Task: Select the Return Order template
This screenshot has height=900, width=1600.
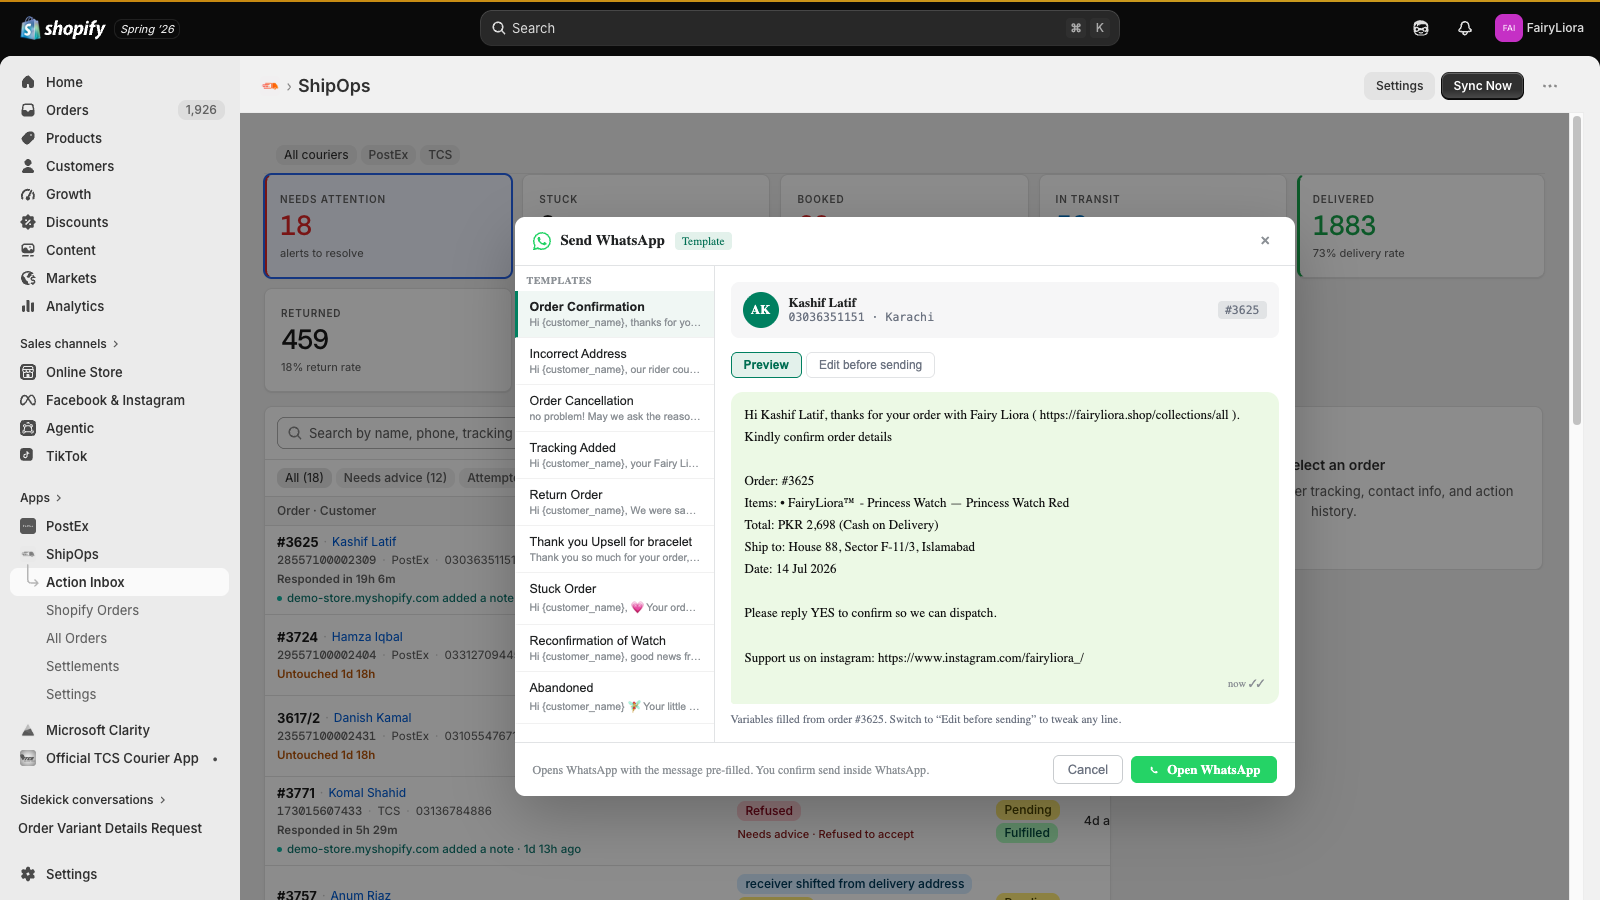Action: pos(615,502)
